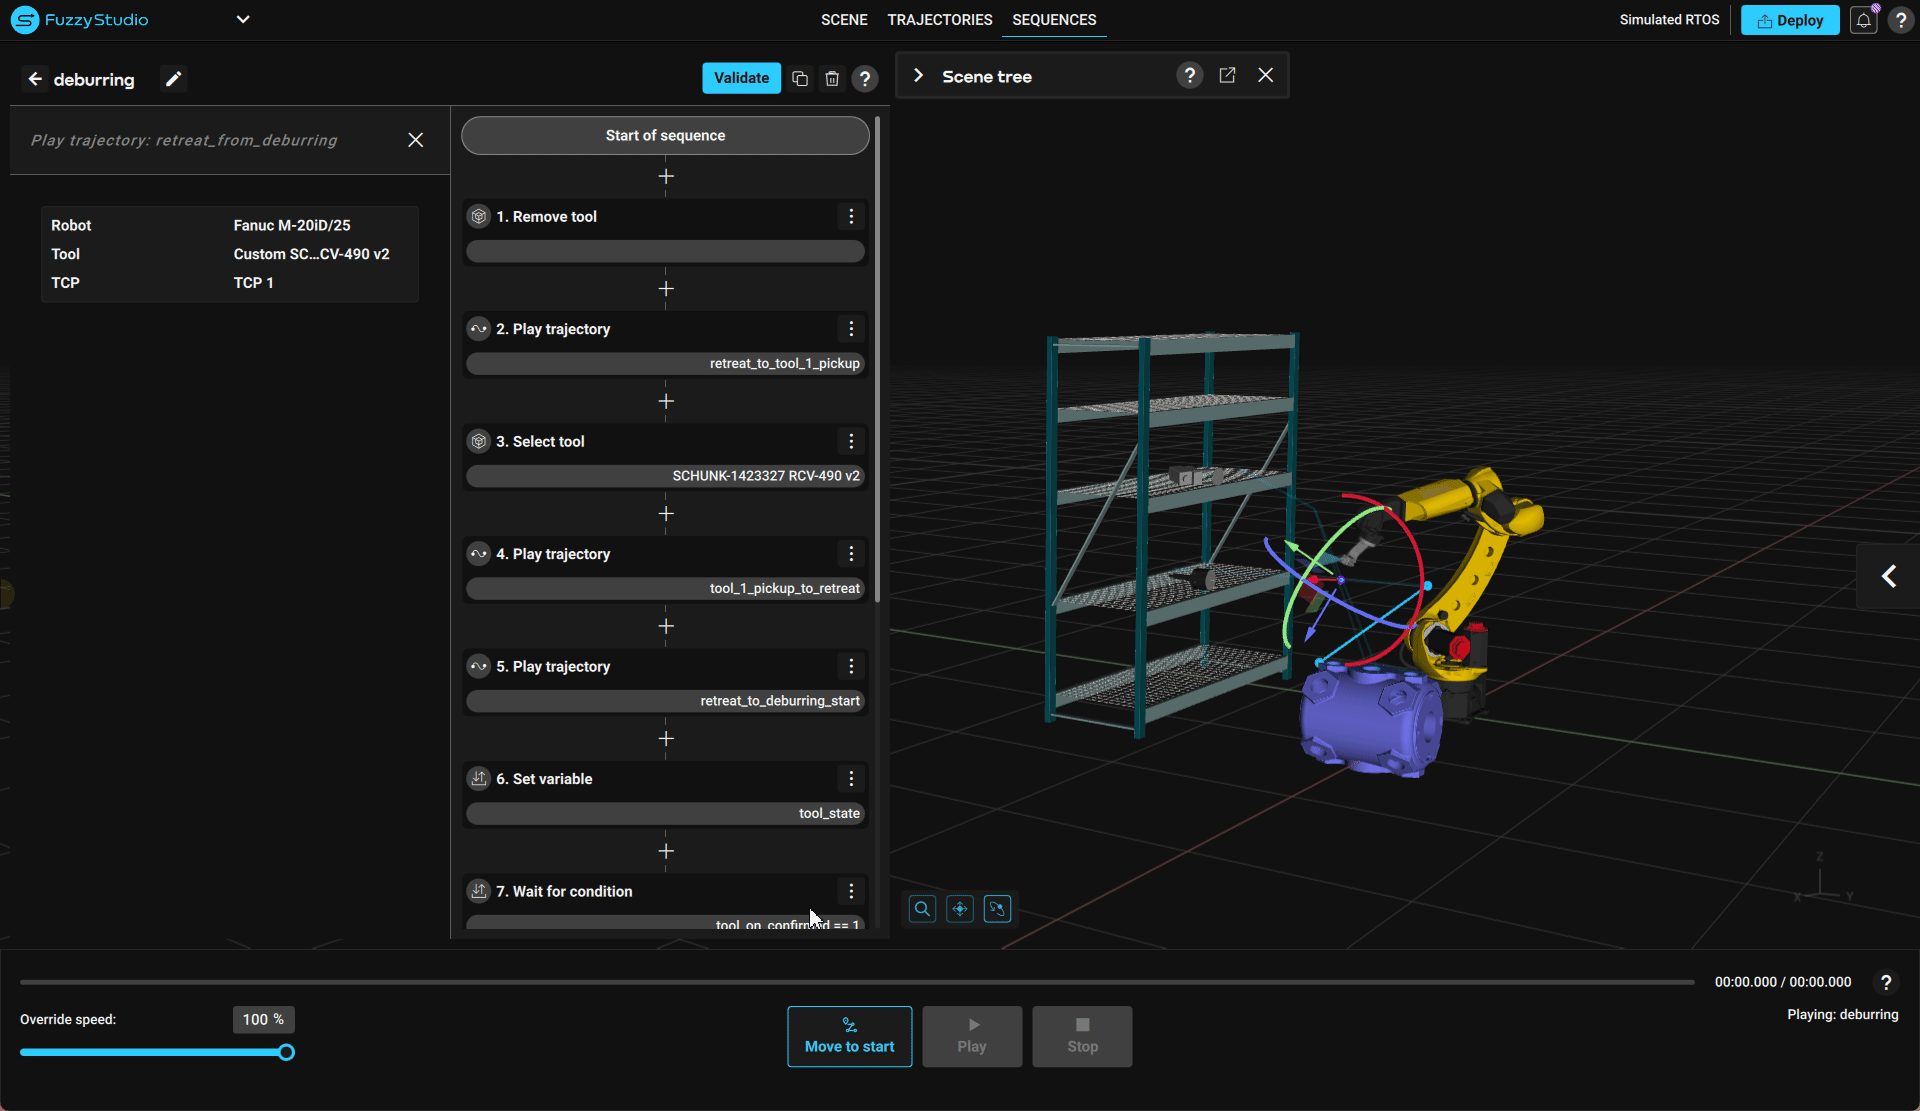Pop out Scene tree into new window
1920x1111 pixels.
(1227, 76)
